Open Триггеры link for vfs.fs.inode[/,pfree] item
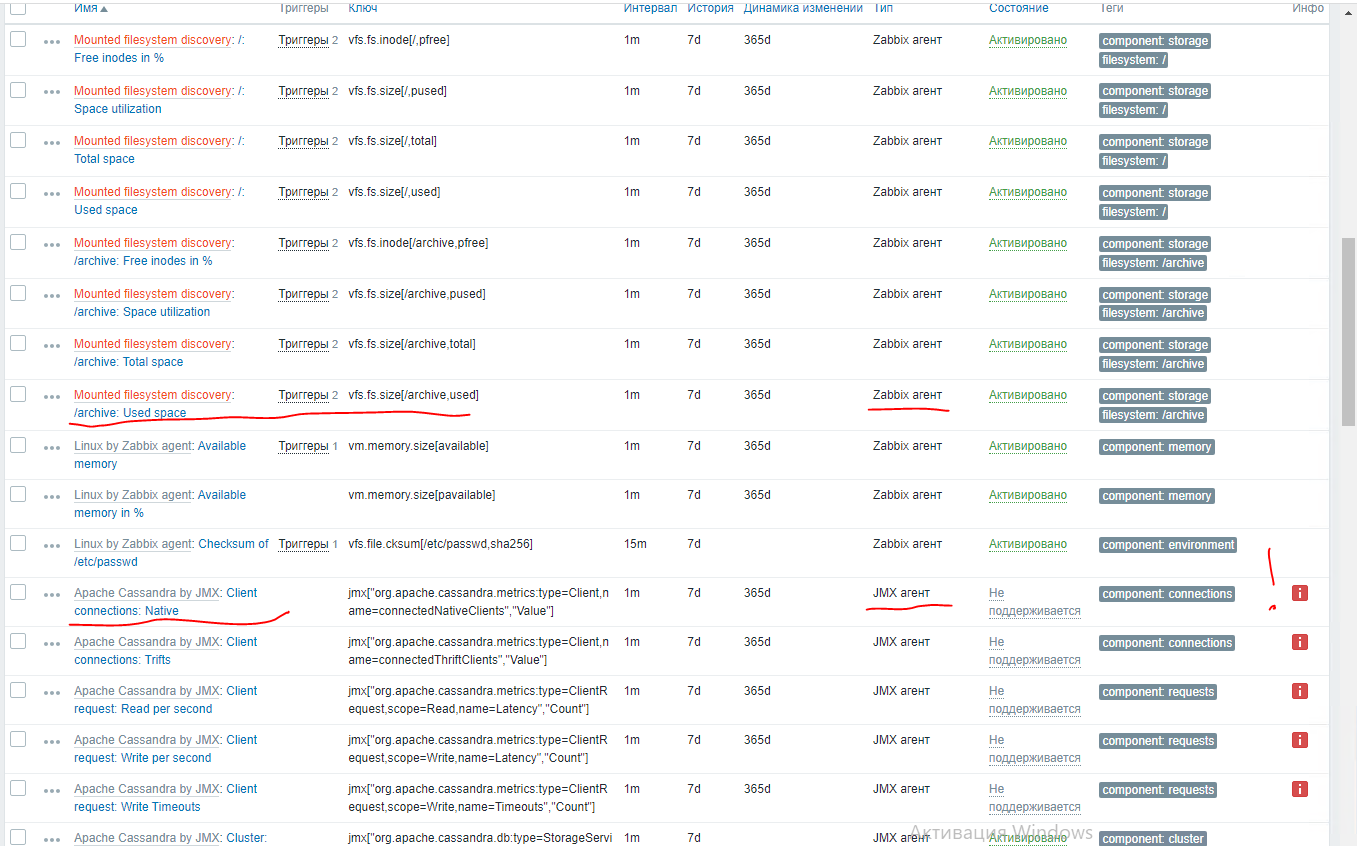The height and width of the screenshot is (846, 1357). [303, 40]
